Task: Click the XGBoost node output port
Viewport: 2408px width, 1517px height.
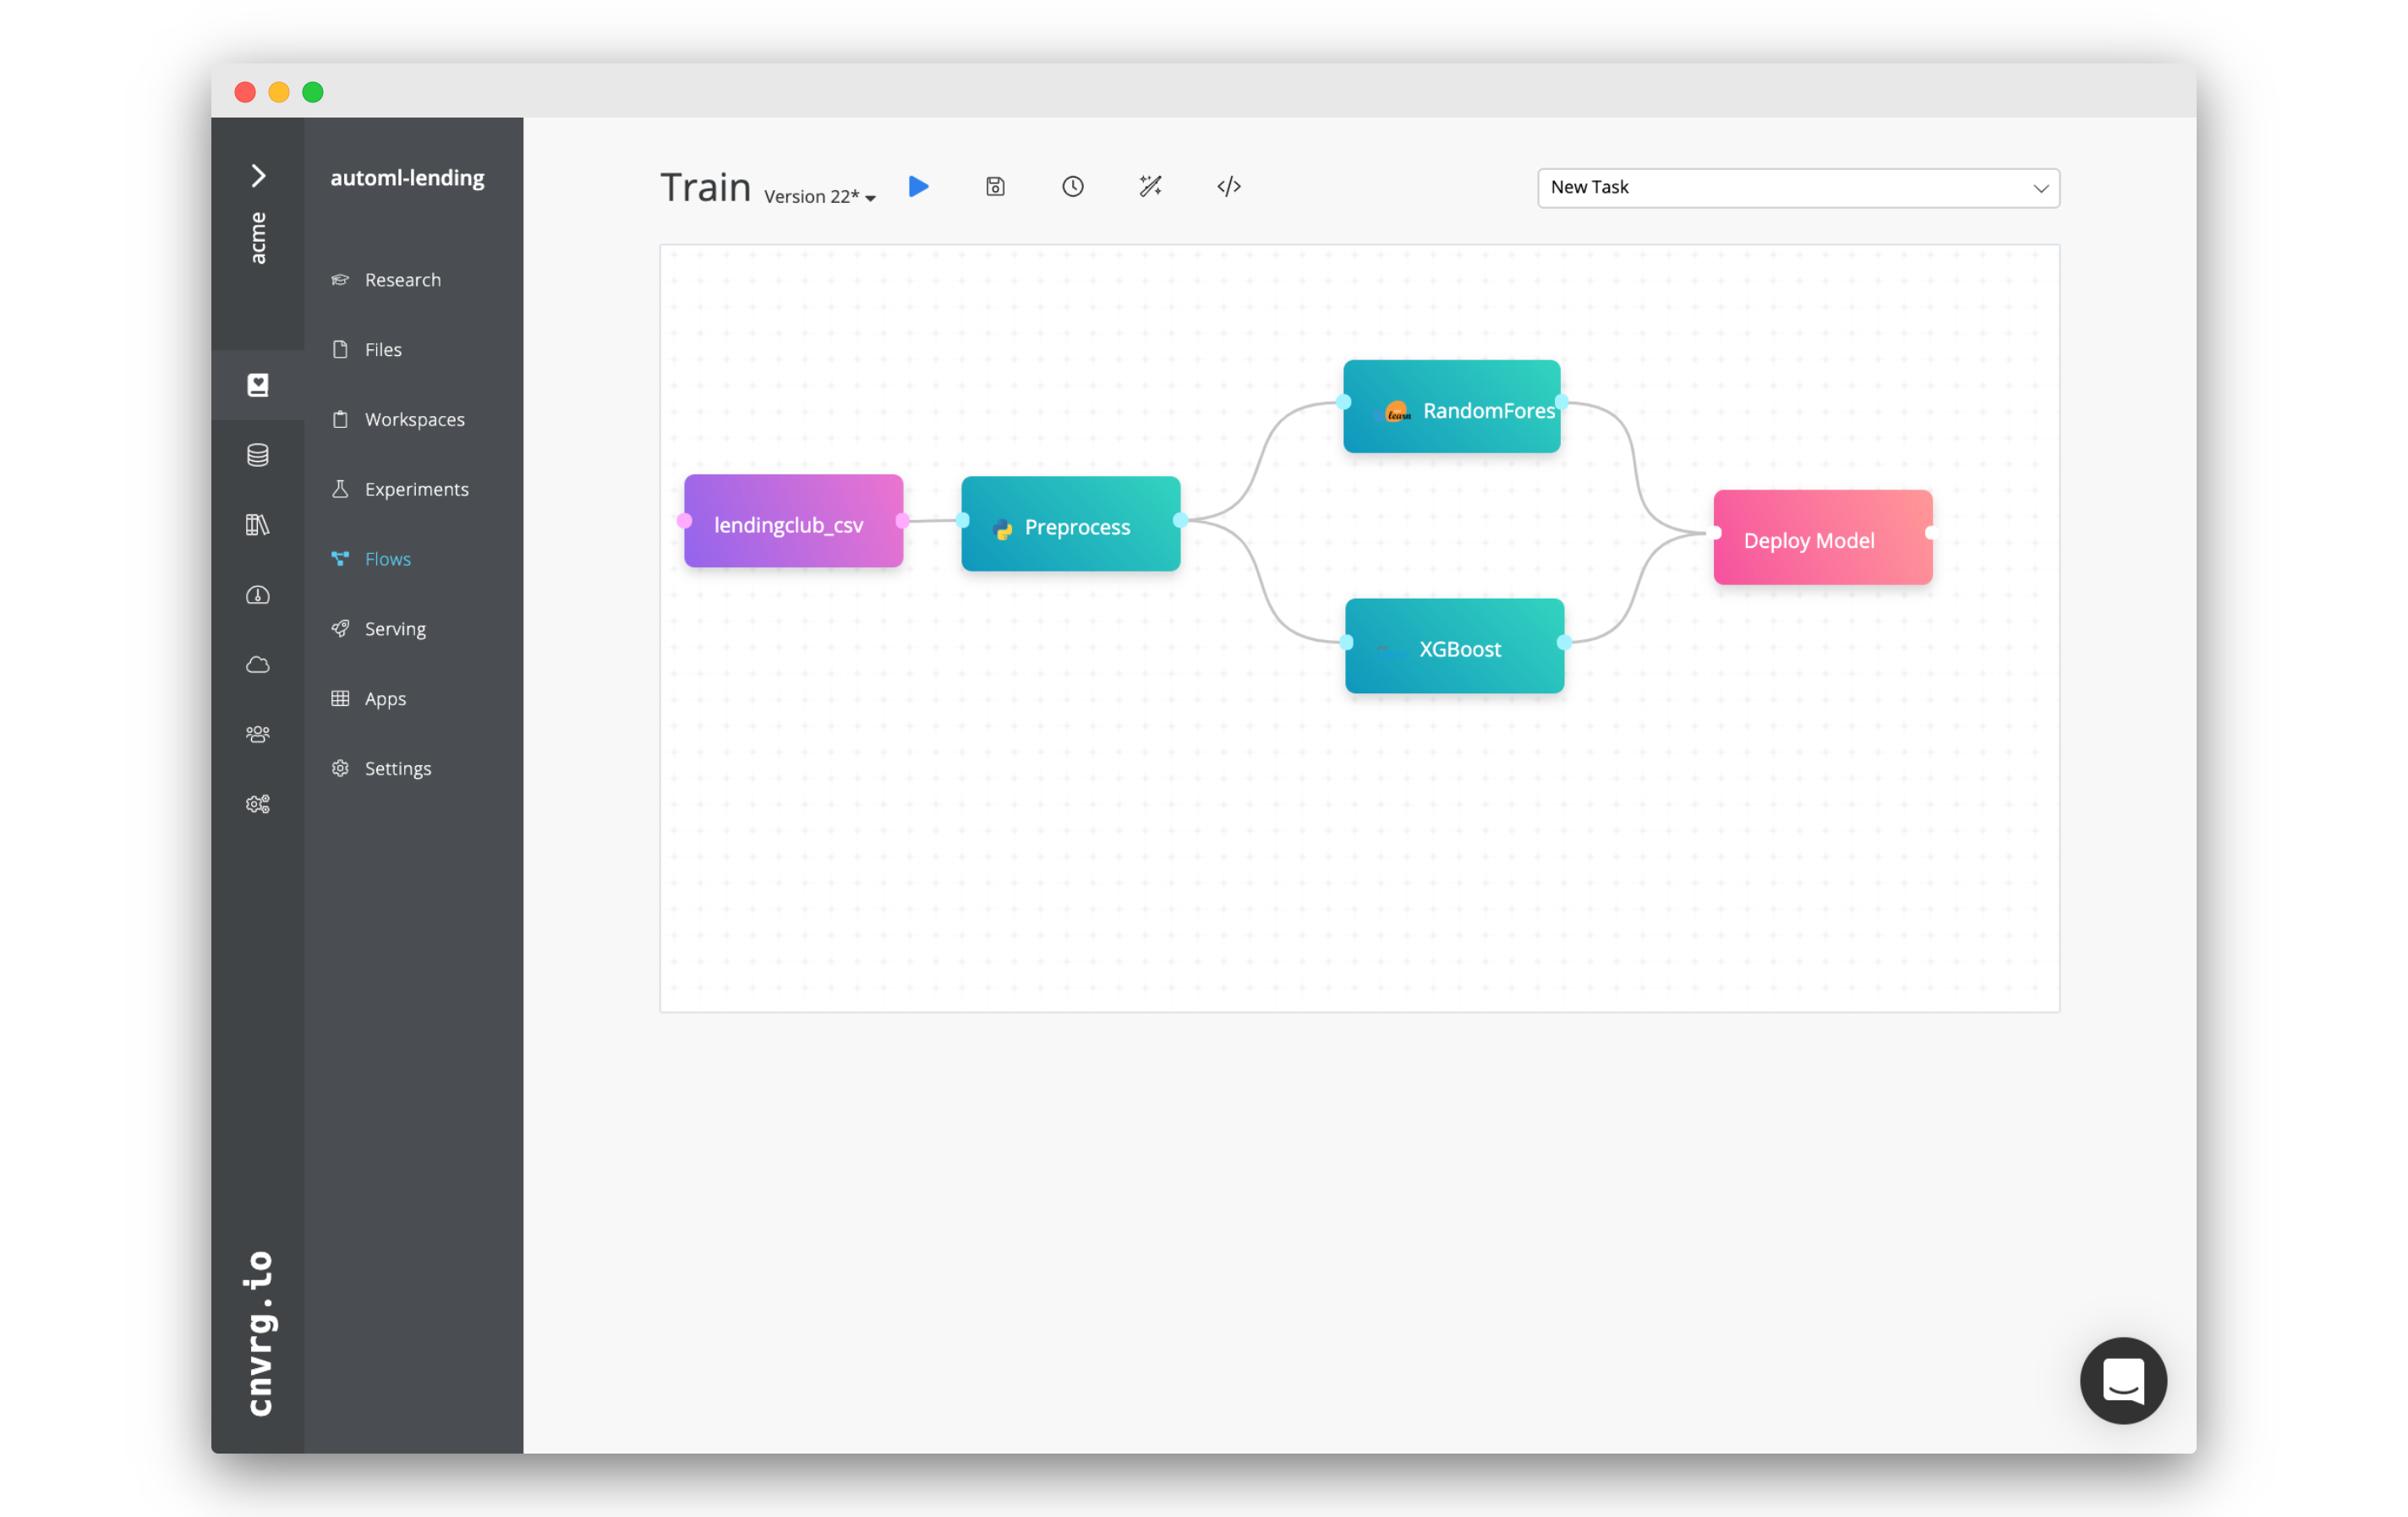Action: click(1564, 643)
